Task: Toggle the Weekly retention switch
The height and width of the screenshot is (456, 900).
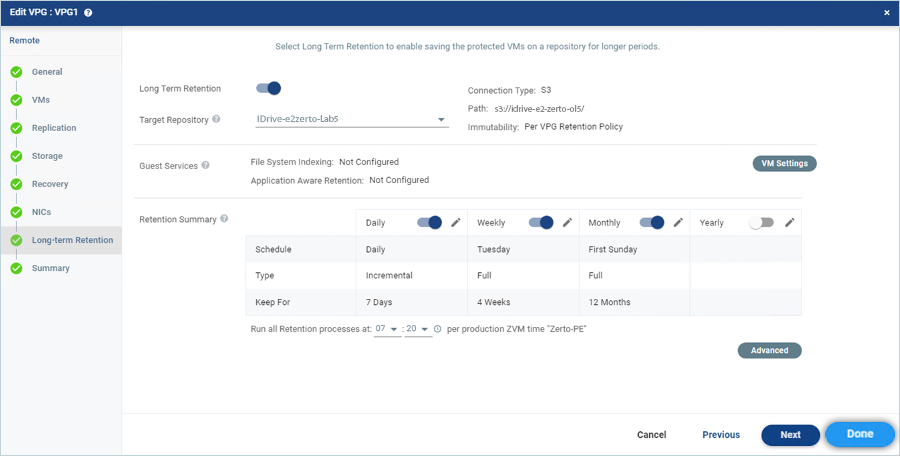Action: click(x=540, y=223)
